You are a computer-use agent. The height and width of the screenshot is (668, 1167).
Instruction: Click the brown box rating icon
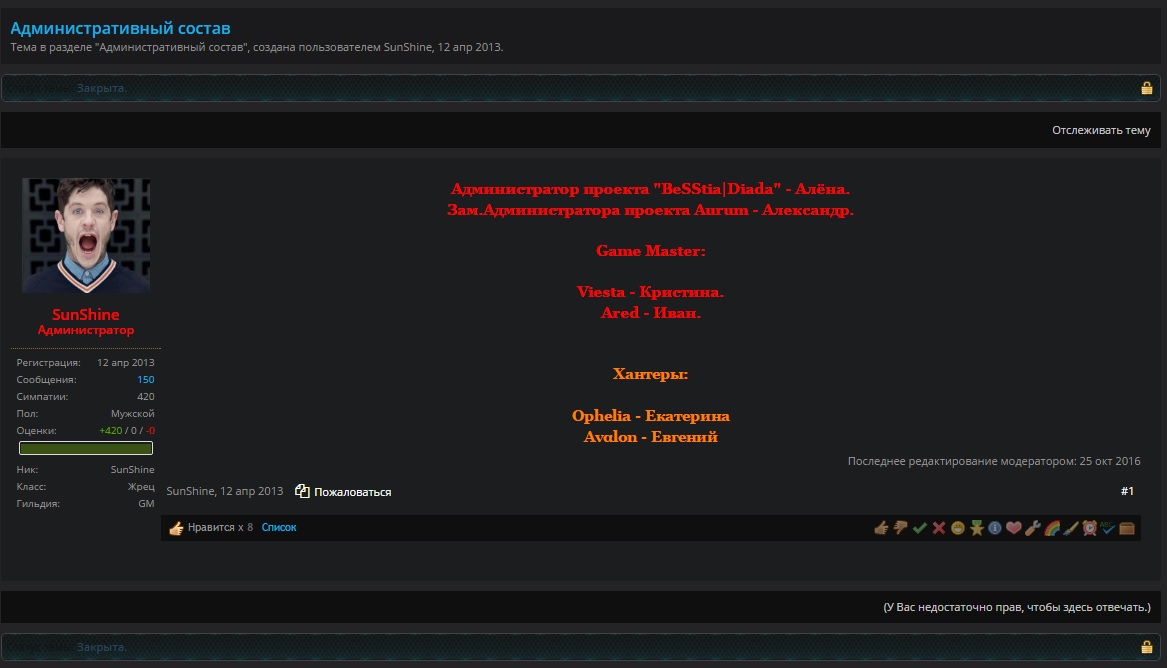pyautogui.click(x=1127, y=528)
